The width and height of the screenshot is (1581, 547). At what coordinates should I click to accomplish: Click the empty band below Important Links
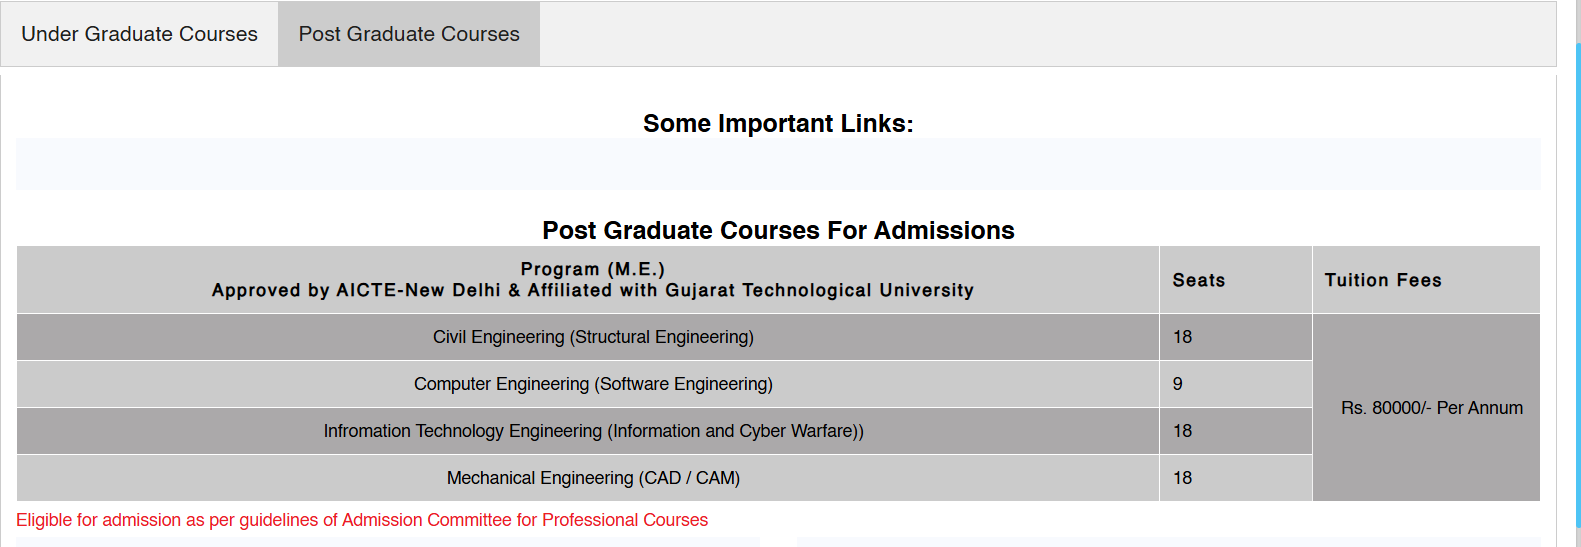[778, 164]
